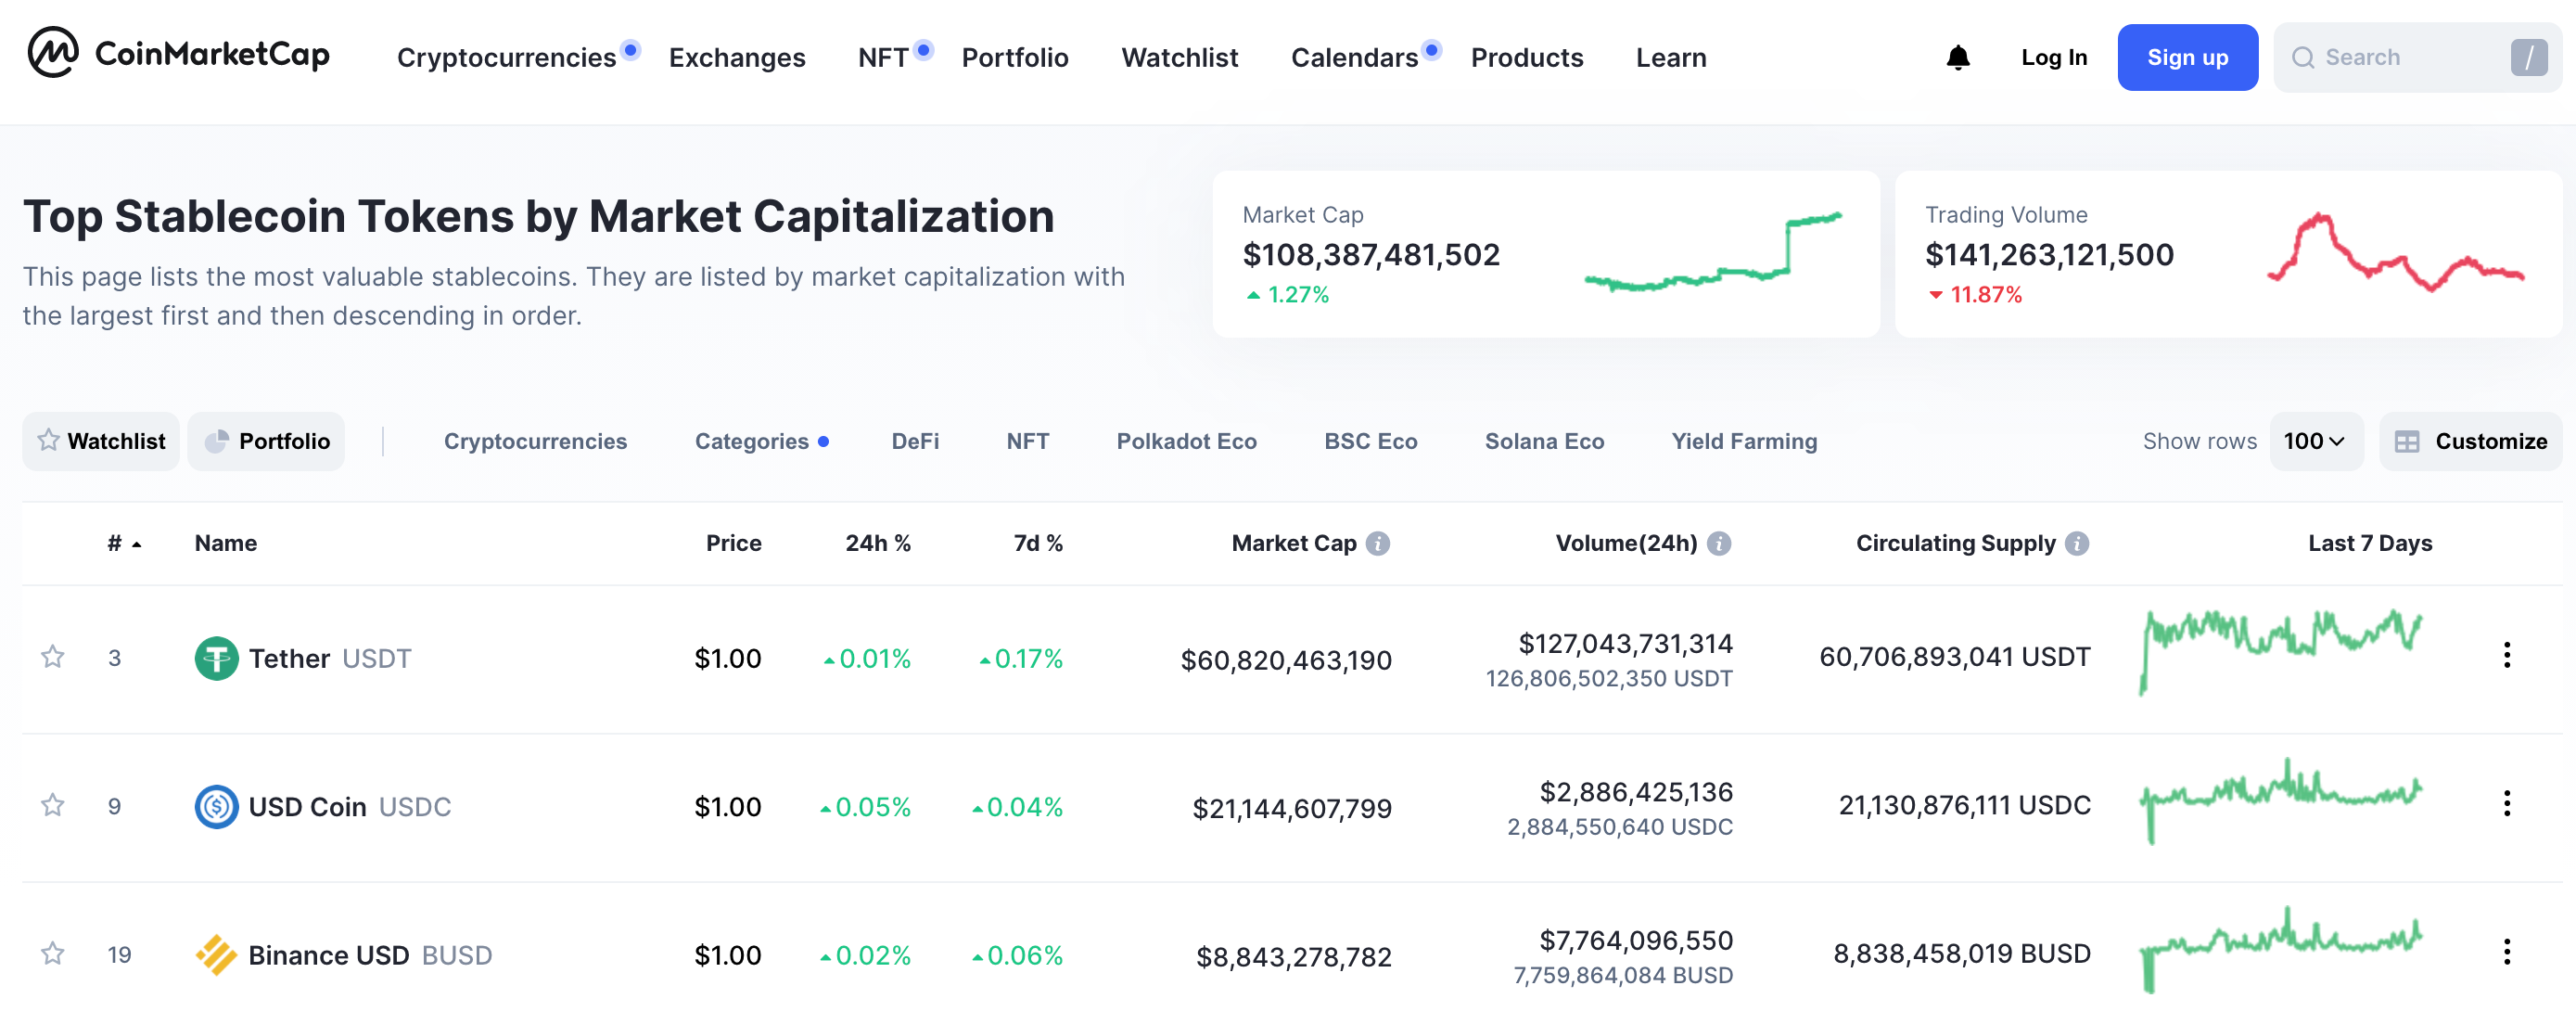Image resolution: width=2576 pixels, height=1024 pixels.
Task: Click the Log In link
Action: click(x=2054, y=57)
